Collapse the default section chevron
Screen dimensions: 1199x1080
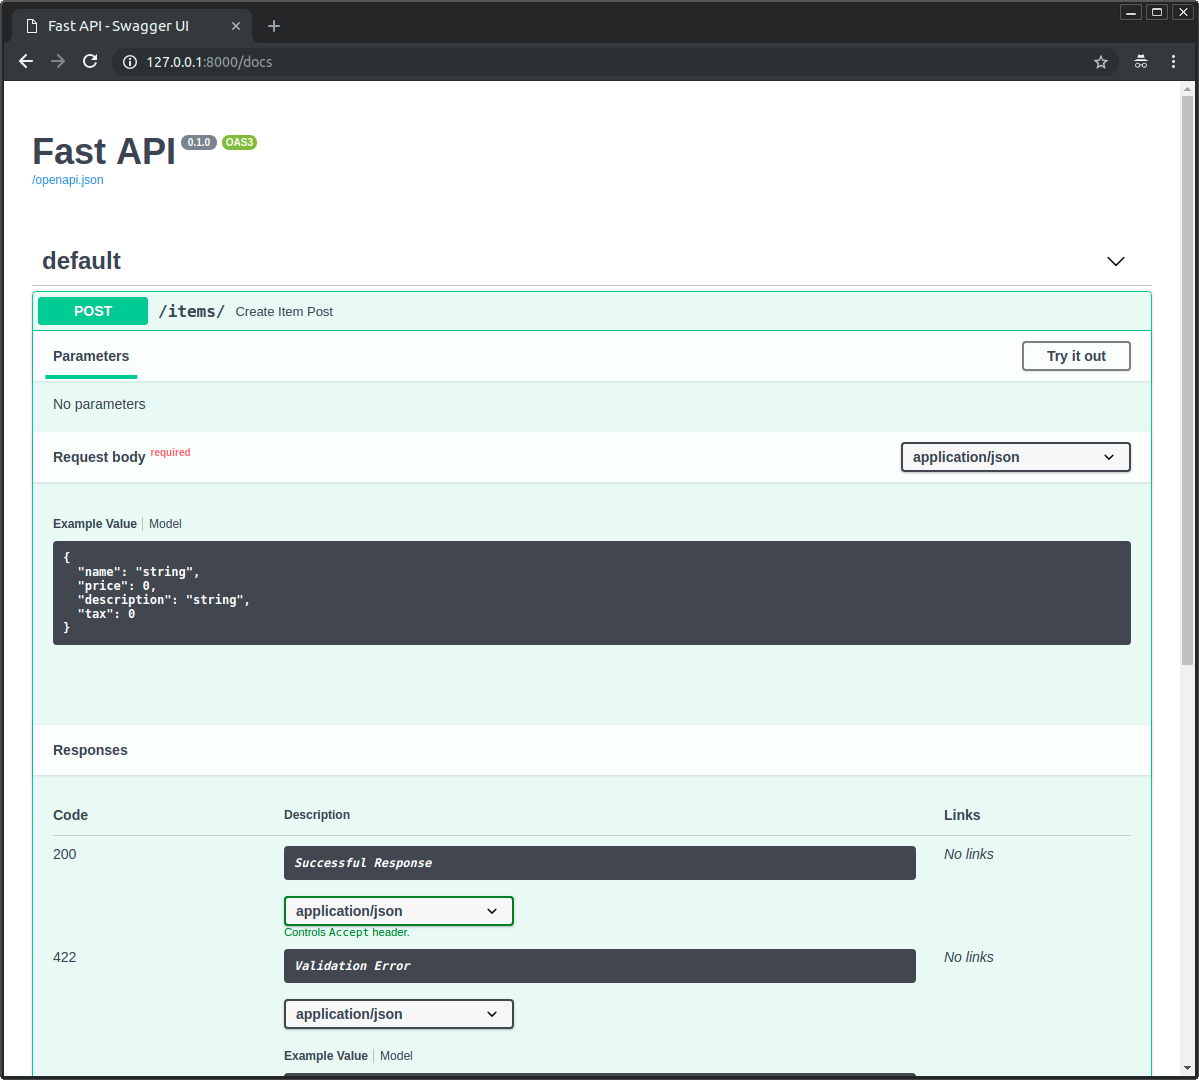[x=1115, y=261]
